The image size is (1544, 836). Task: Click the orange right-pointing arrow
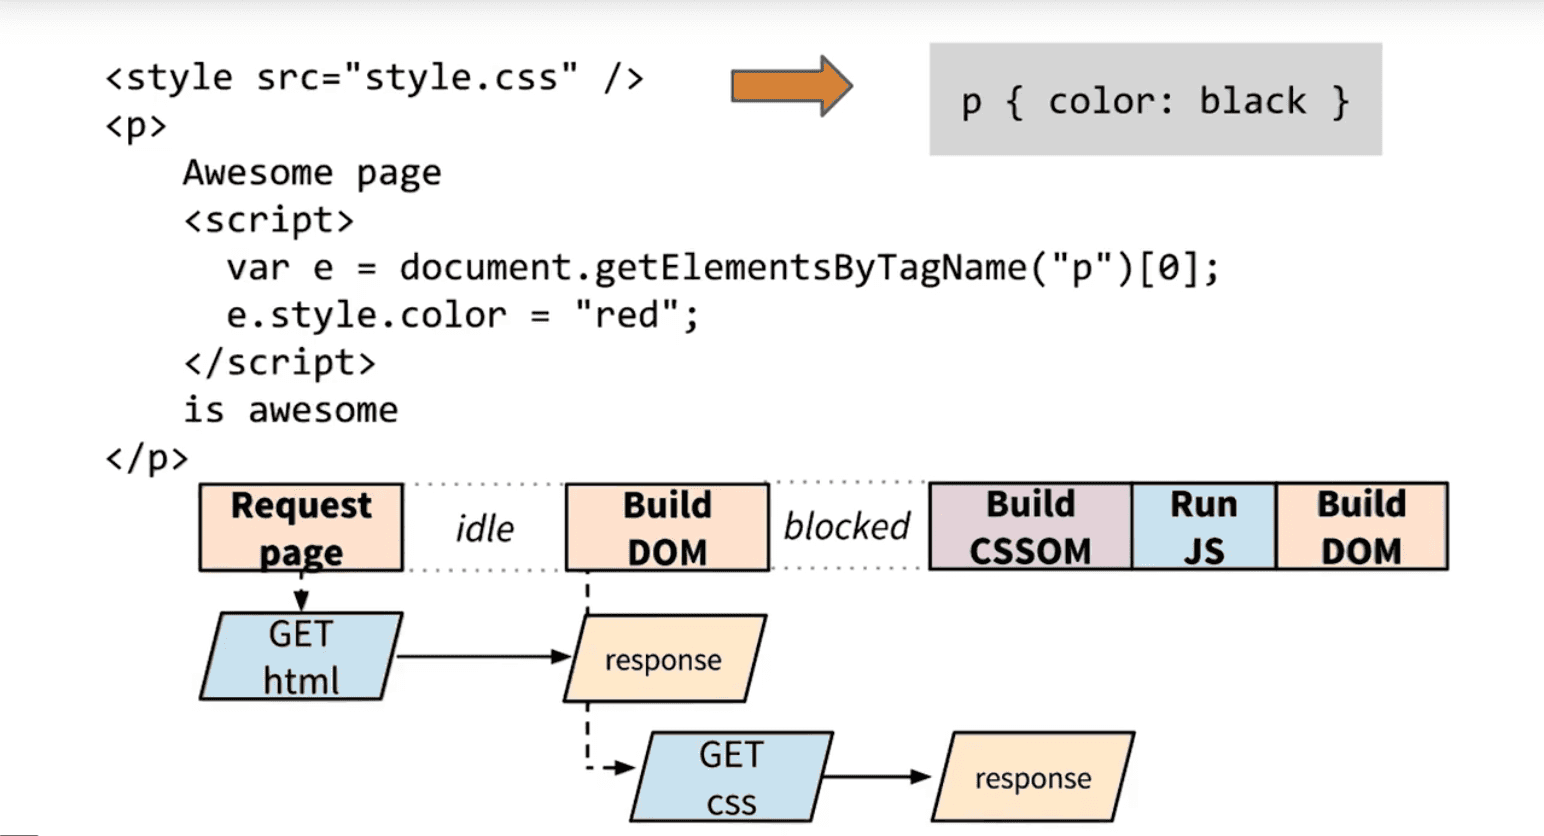(x=790, y=87)
